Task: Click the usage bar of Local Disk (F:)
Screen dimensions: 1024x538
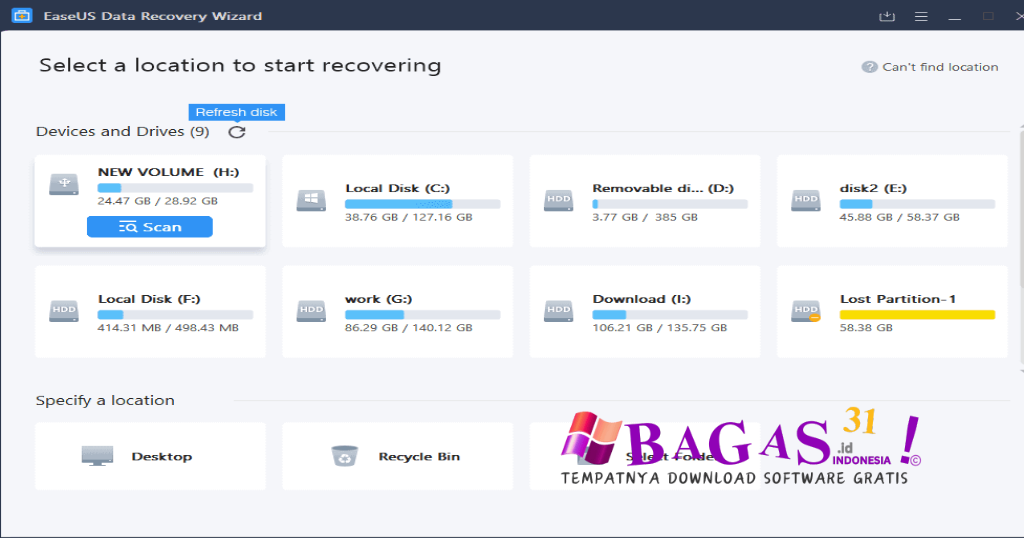Action: tap(175, 315)
